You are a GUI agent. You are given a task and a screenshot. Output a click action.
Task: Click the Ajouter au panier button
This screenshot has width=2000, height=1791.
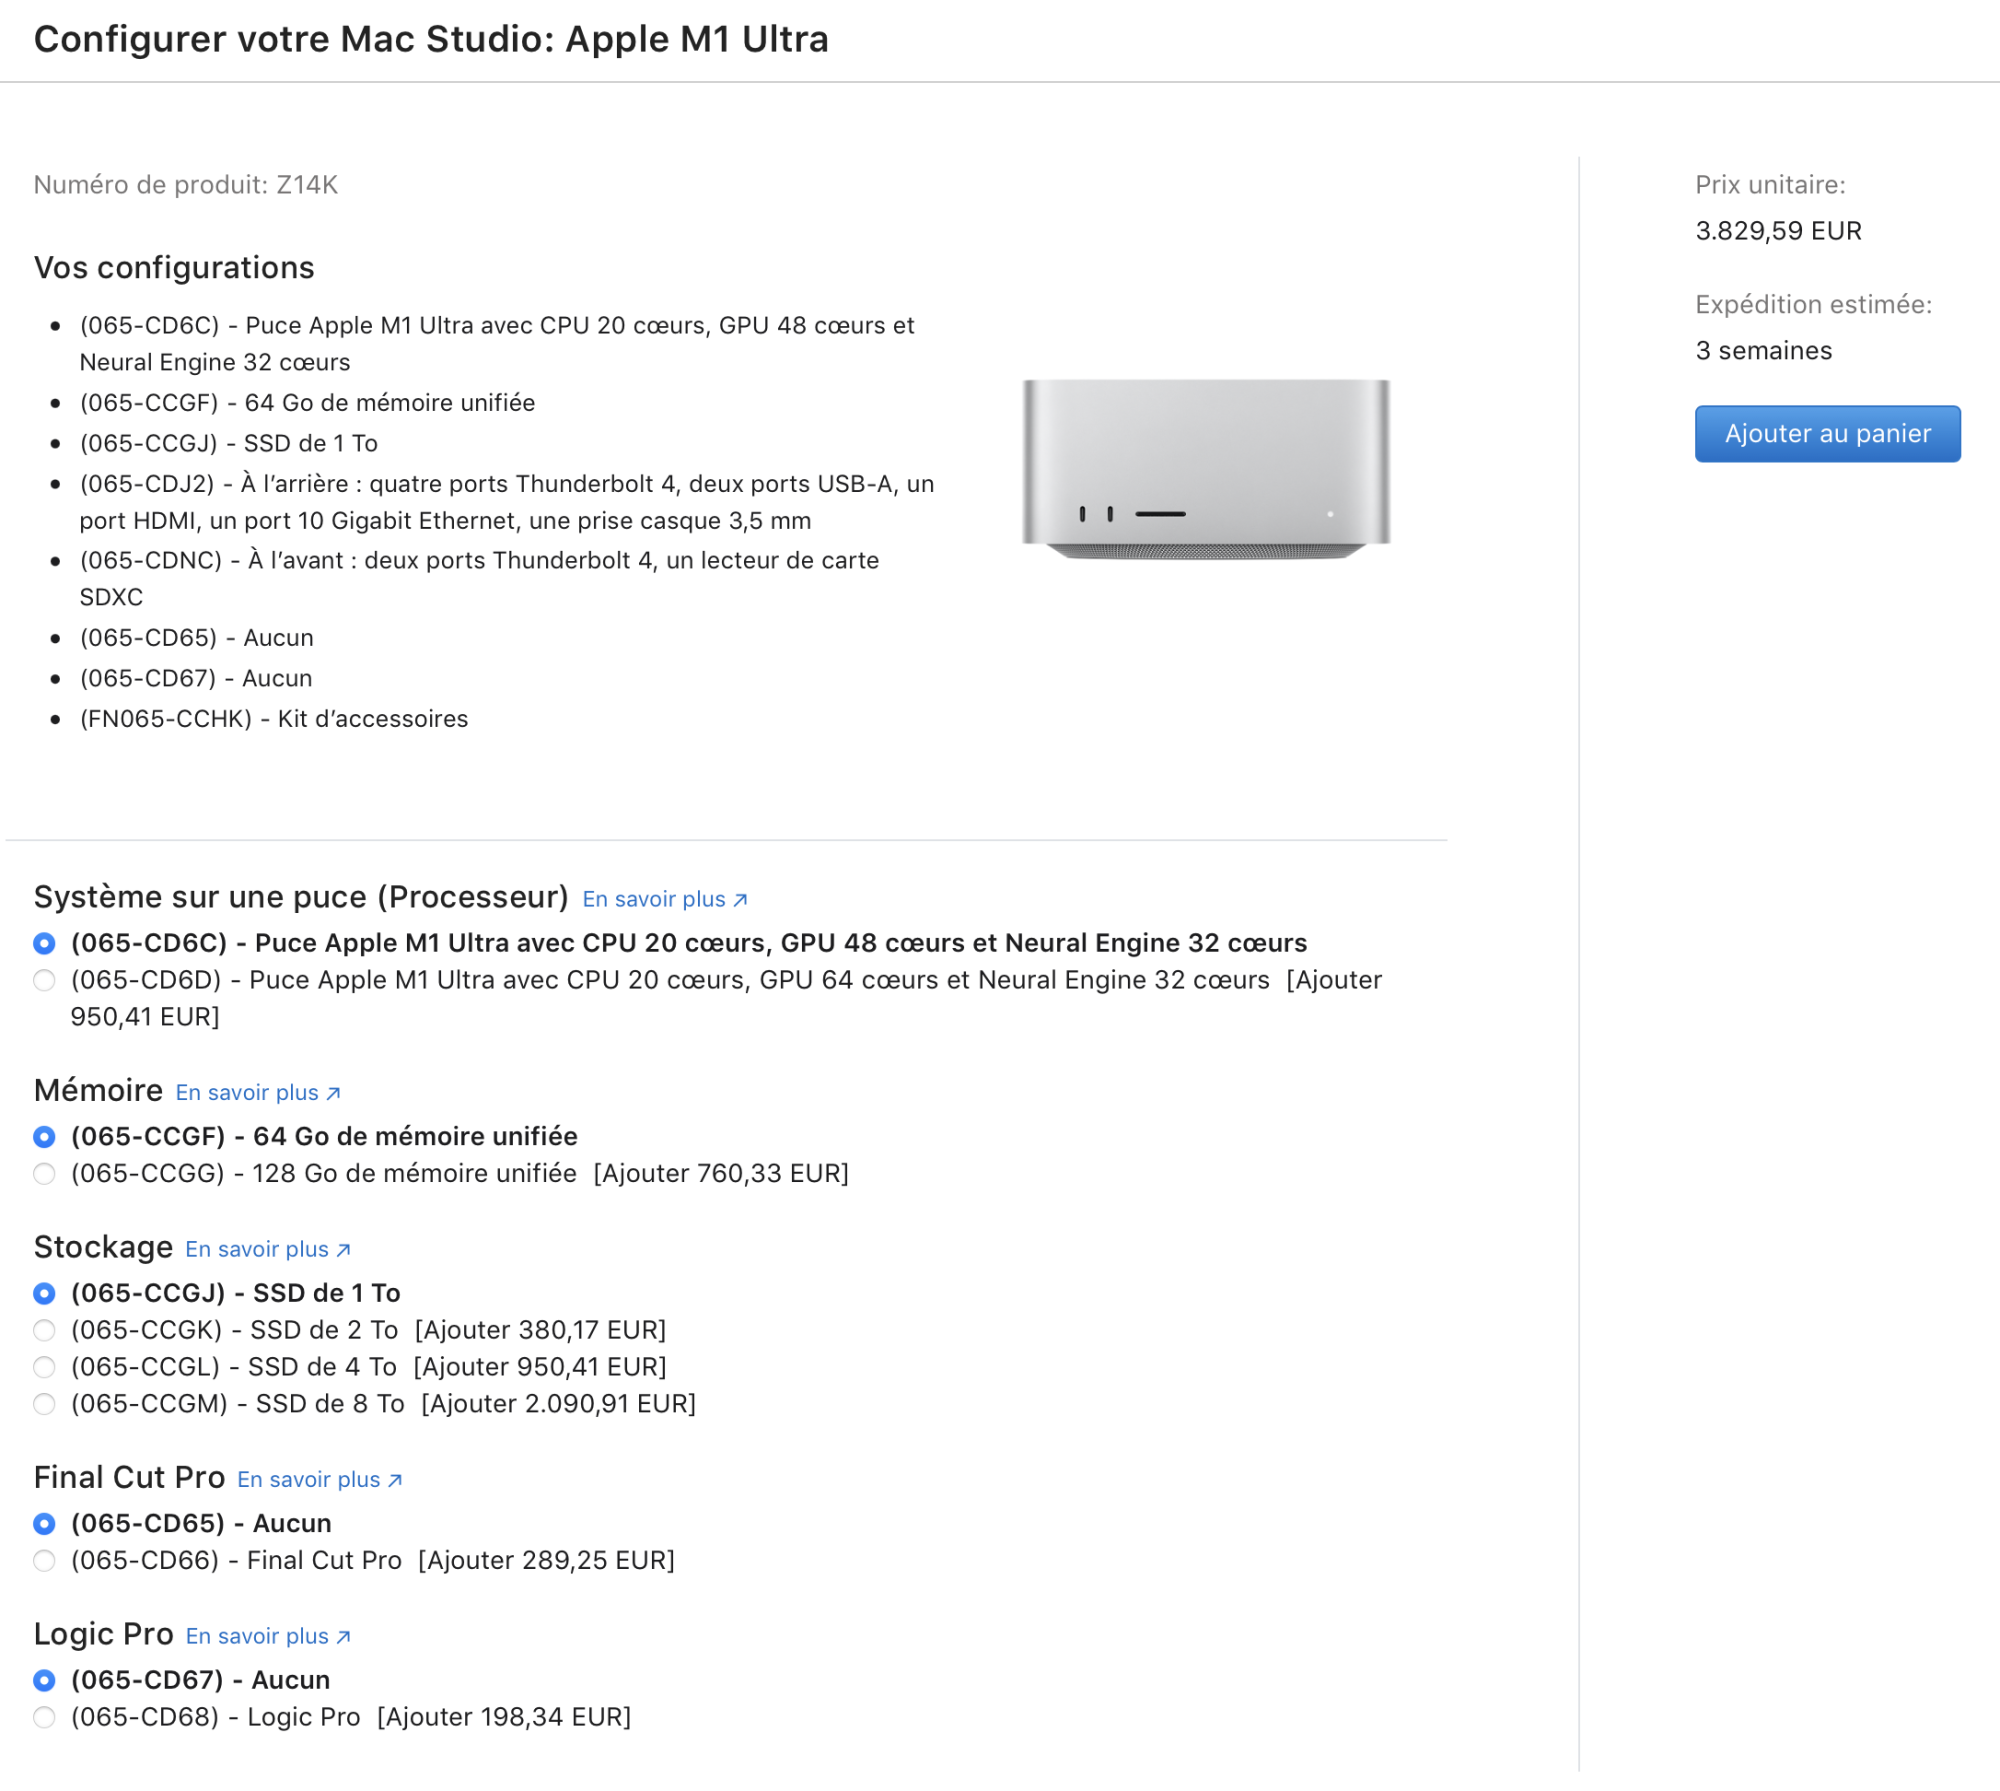[1826, 433]
